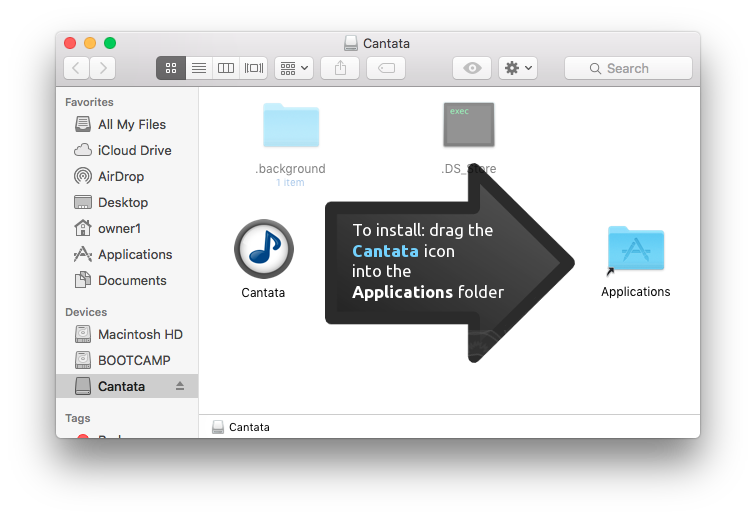Switch to icon view
The width and height of the screenshot is (756, 518).
171,68
